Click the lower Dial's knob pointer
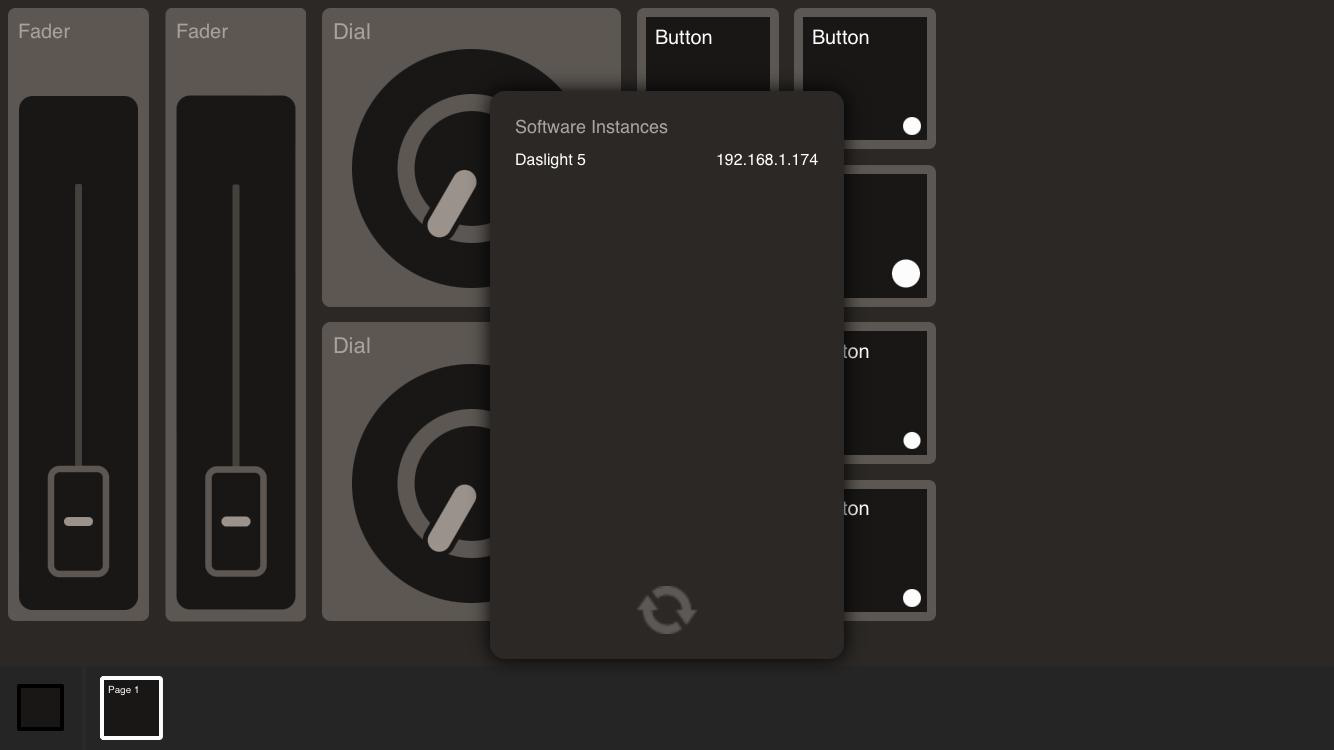The width and height of the screenshot is (1334, 750). pyautogui.click(x=452, y=518)
